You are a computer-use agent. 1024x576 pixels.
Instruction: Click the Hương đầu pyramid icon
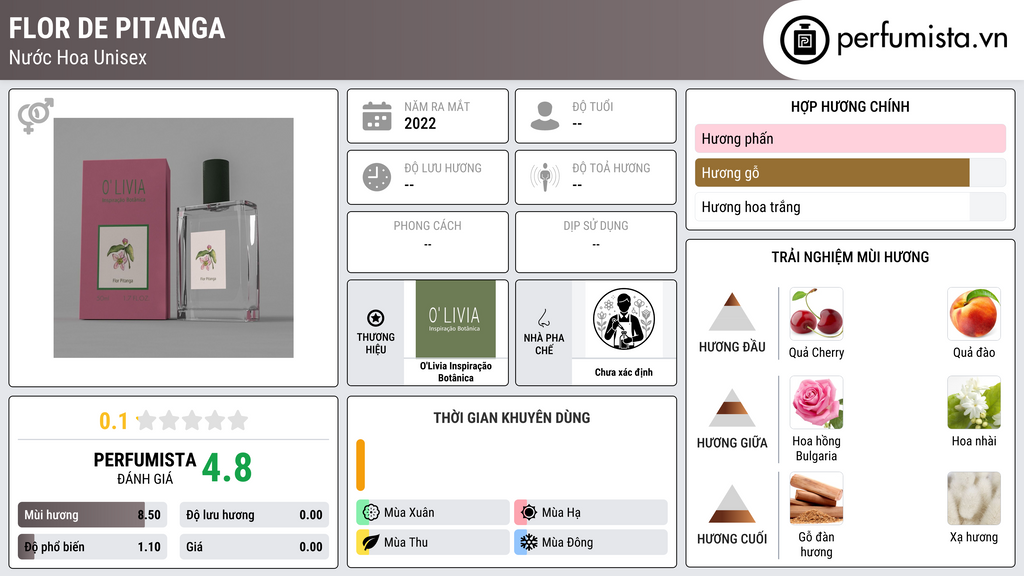click(732, 312)
